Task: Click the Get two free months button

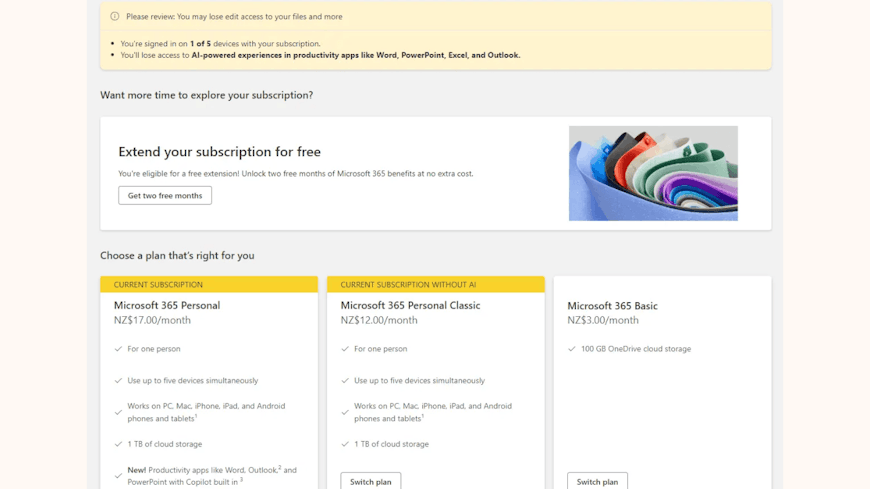Action: pos(165,195)
